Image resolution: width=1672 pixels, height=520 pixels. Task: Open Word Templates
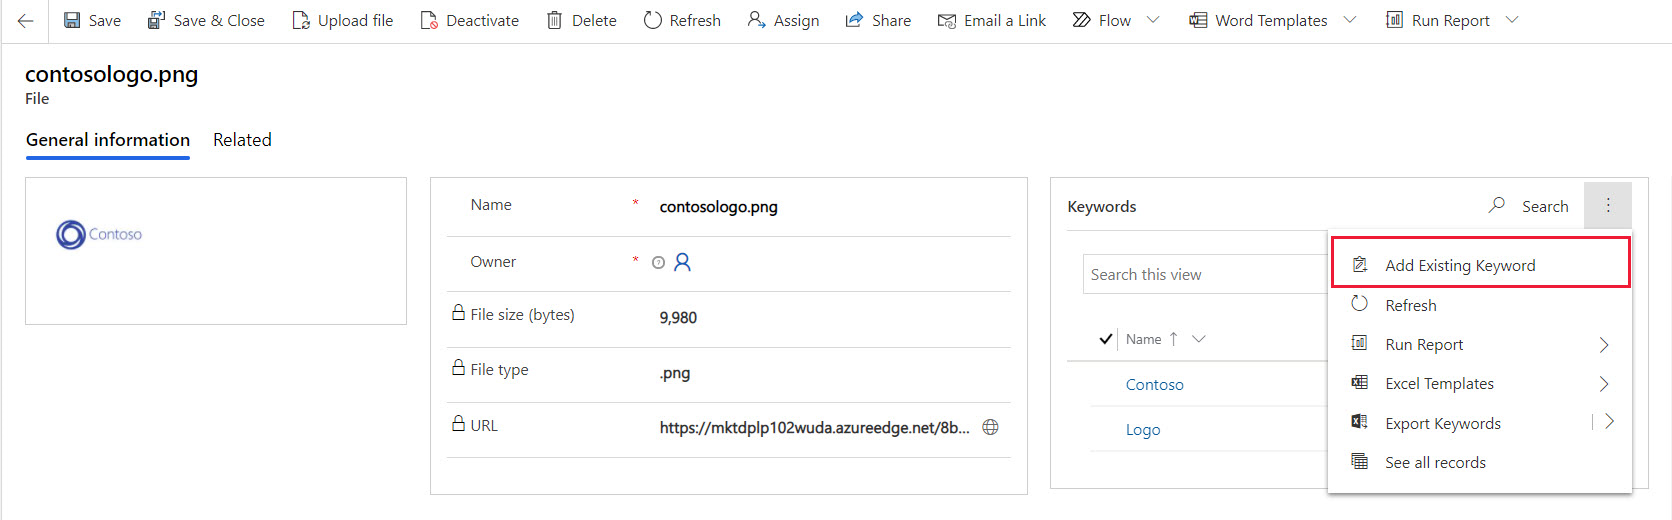click(1258, 20)
